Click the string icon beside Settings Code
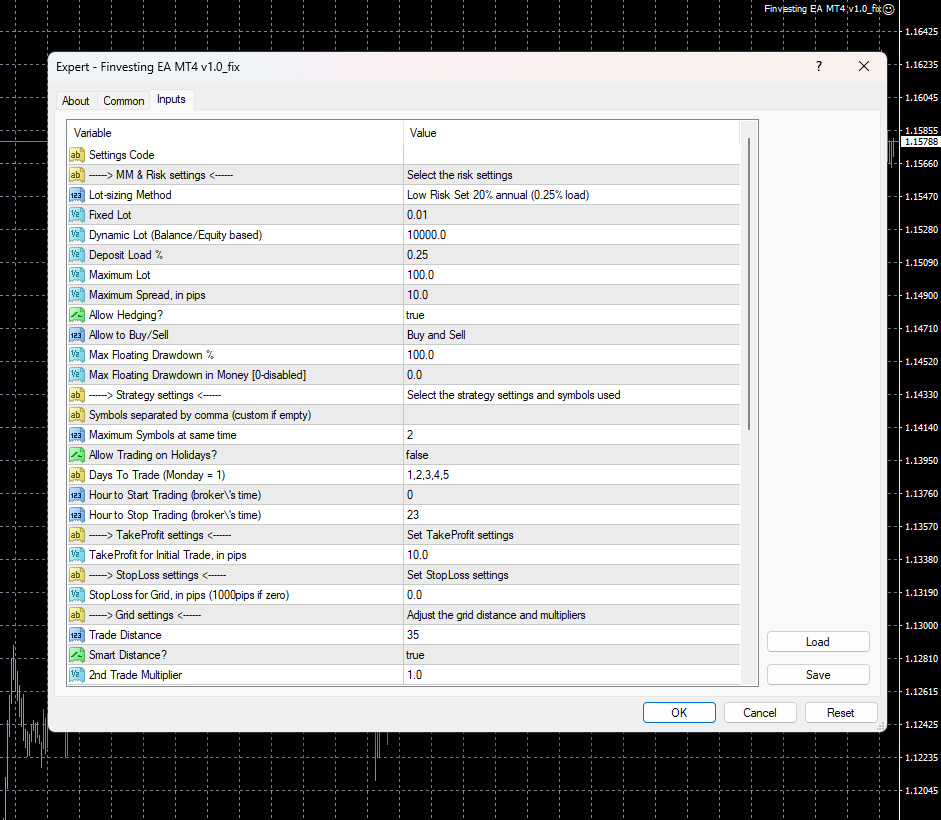This screenshot has width=941, height=820. 76,155
